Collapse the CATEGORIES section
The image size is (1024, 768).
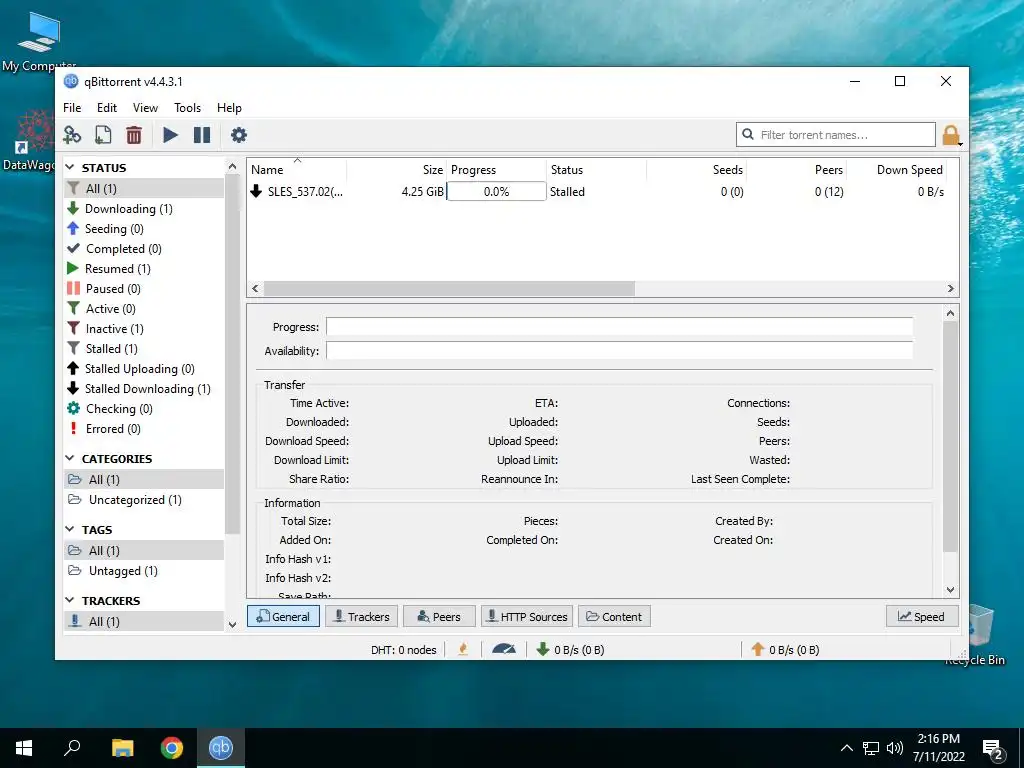(70, 458)
